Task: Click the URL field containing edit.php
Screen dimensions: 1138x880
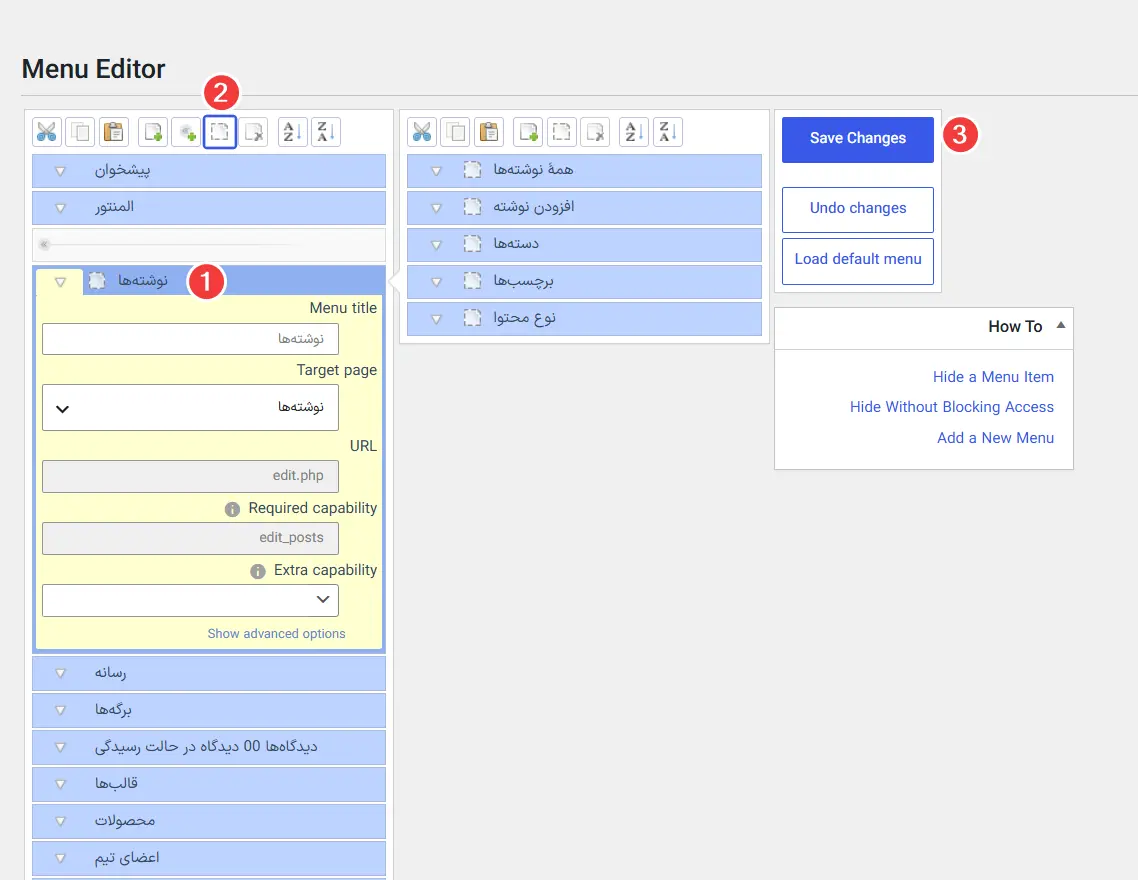Action: click(190, 476)
